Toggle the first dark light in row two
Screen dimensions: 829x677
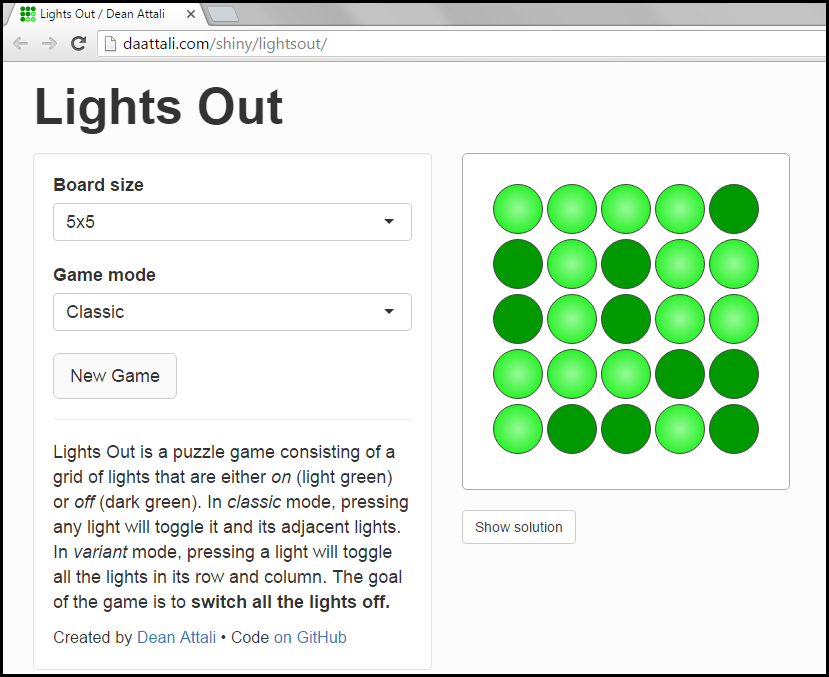(x=517, y=264)
